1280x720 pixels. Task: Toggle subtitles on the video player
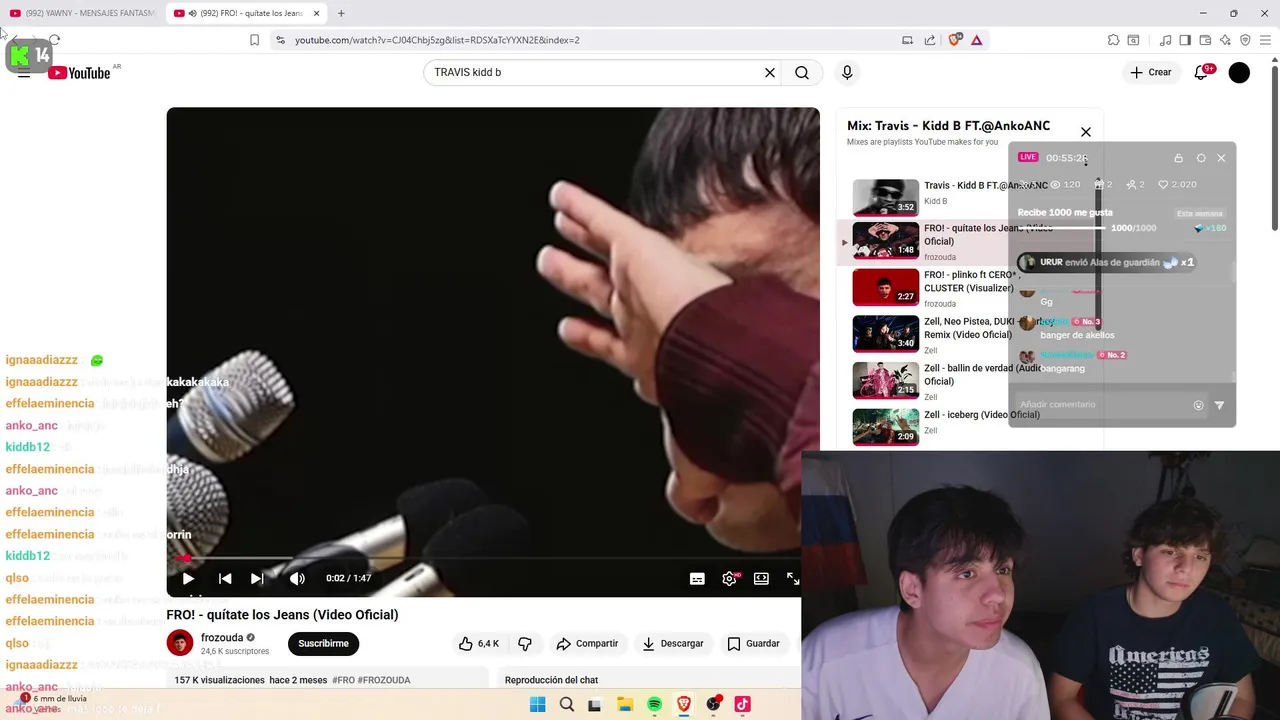click(x=697, y=578)
